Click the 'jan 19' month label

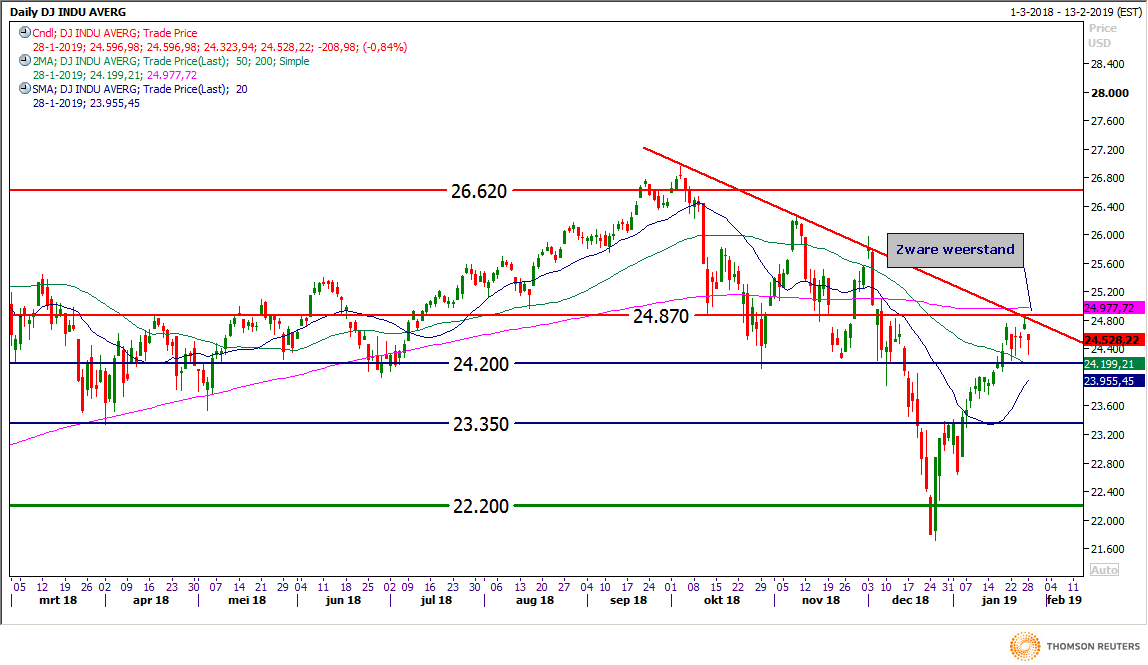999,601
